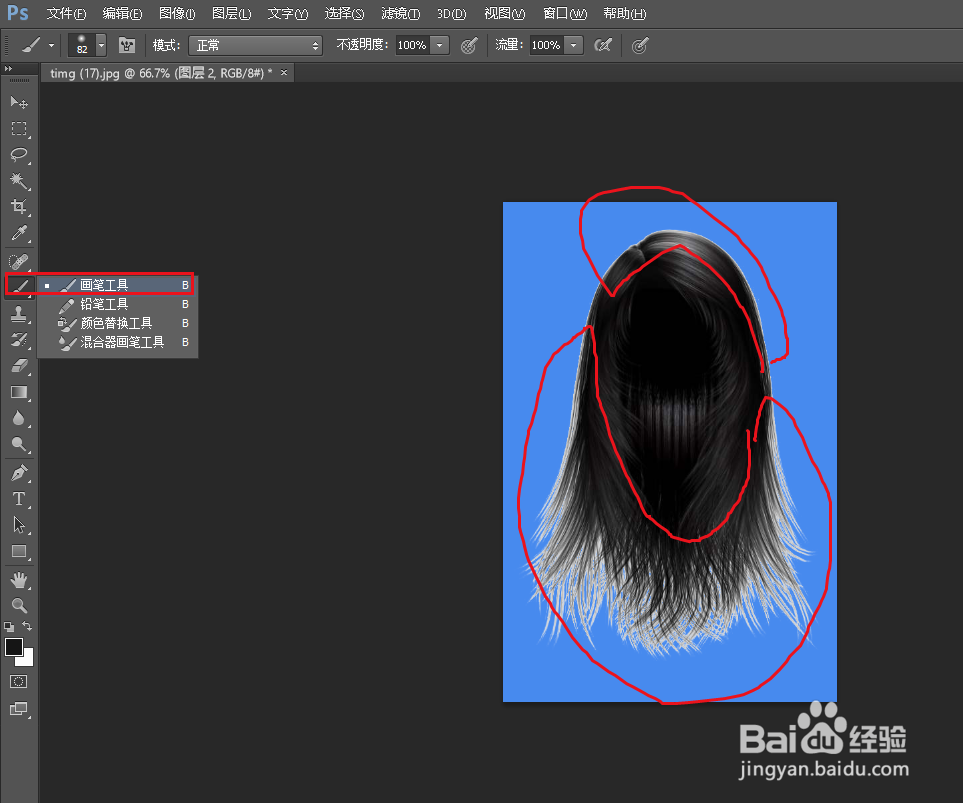Expand the collapsed toolbar with double arrows
This screenshot has height=803, width=963.
pyautogui.click(x=8, y=68)
